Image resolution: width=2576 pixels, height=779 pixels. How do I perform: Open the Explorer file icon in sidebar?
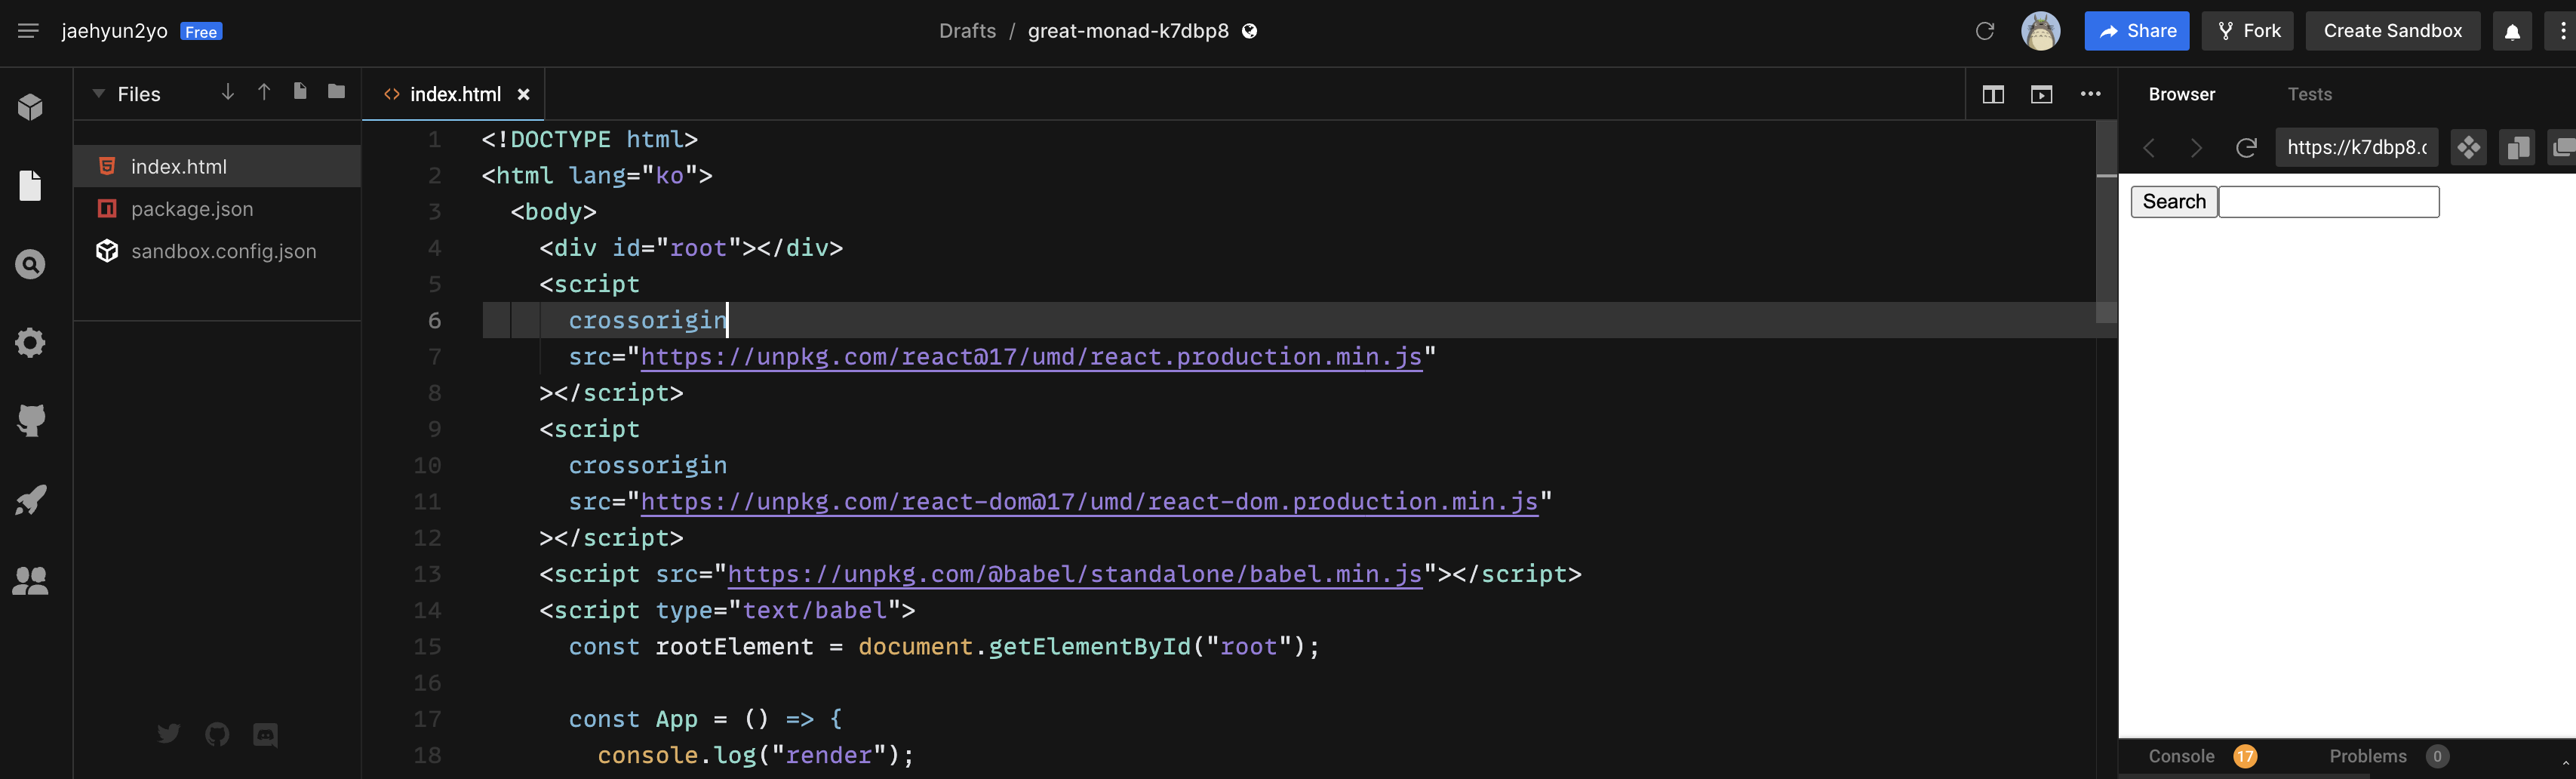(30, 186)
